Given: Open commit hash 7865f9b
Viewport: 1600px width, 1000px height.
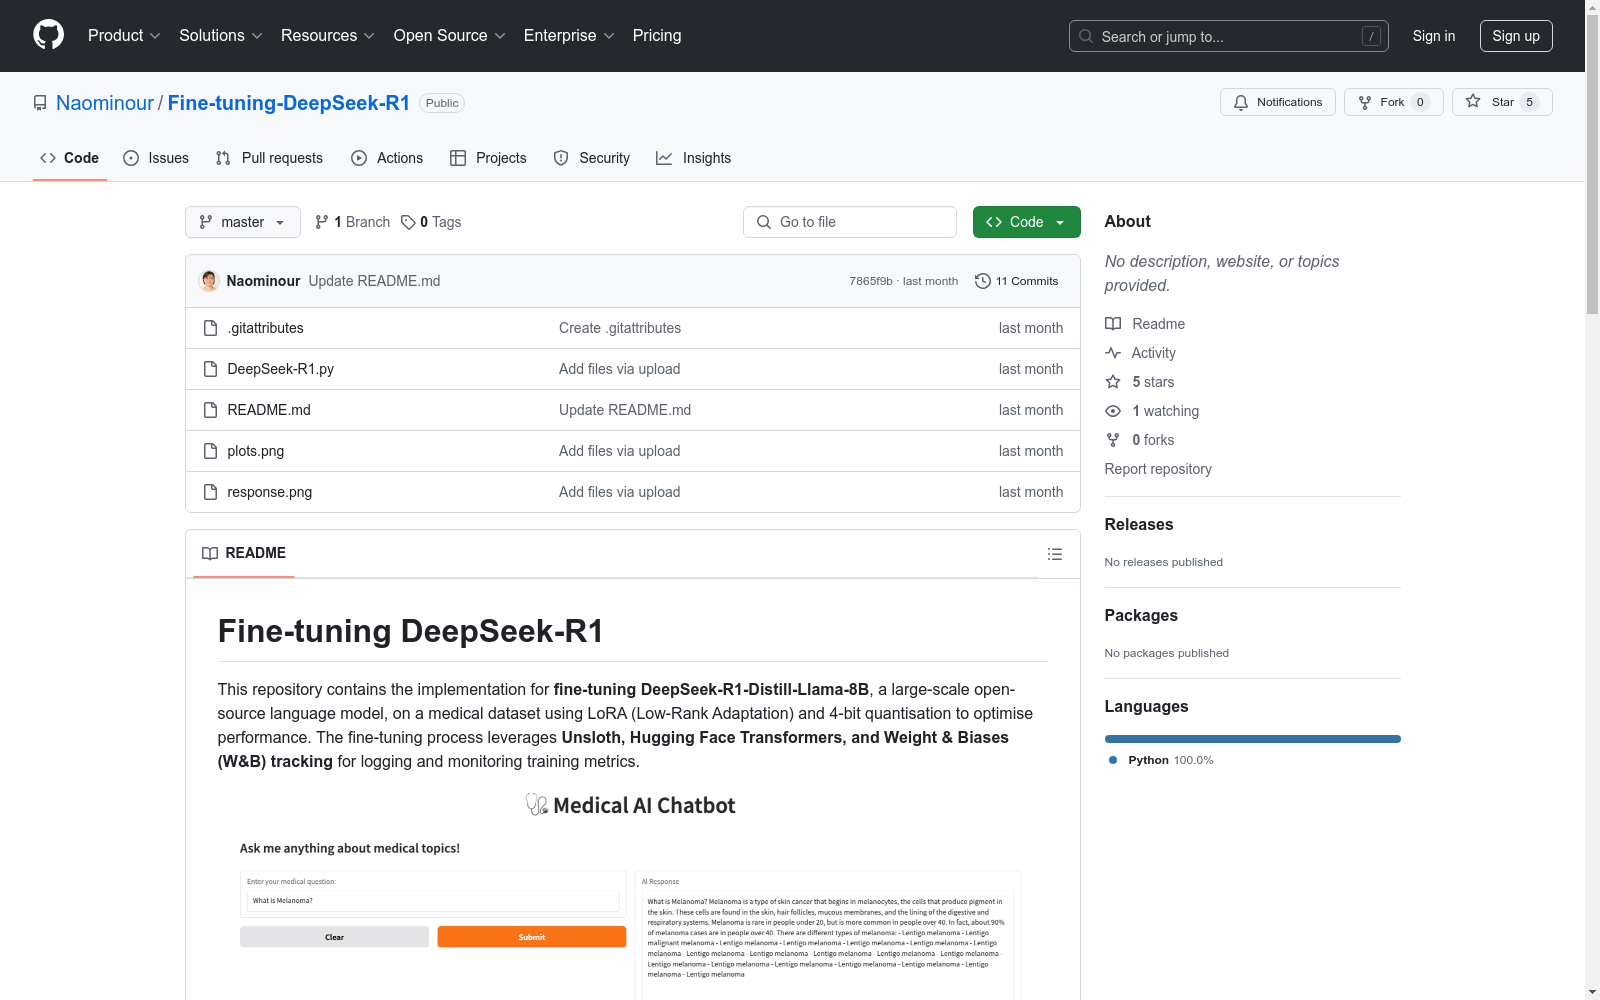Looking at the screenshot, I should (x=870, y=281).
